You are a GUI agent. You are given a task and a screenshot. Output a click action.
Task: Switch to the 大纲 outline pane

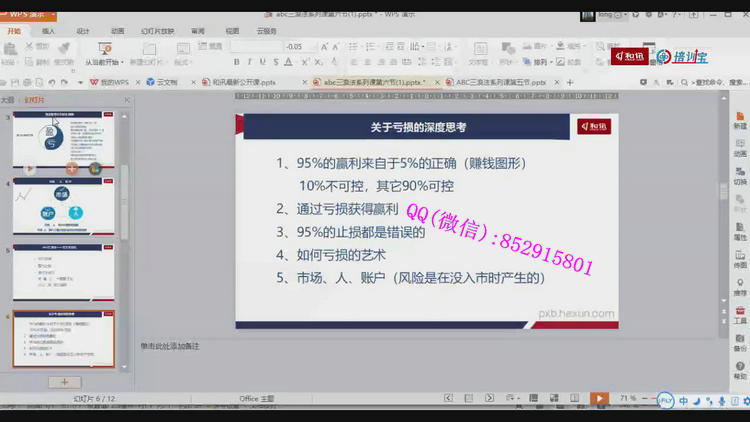point(8,100)
